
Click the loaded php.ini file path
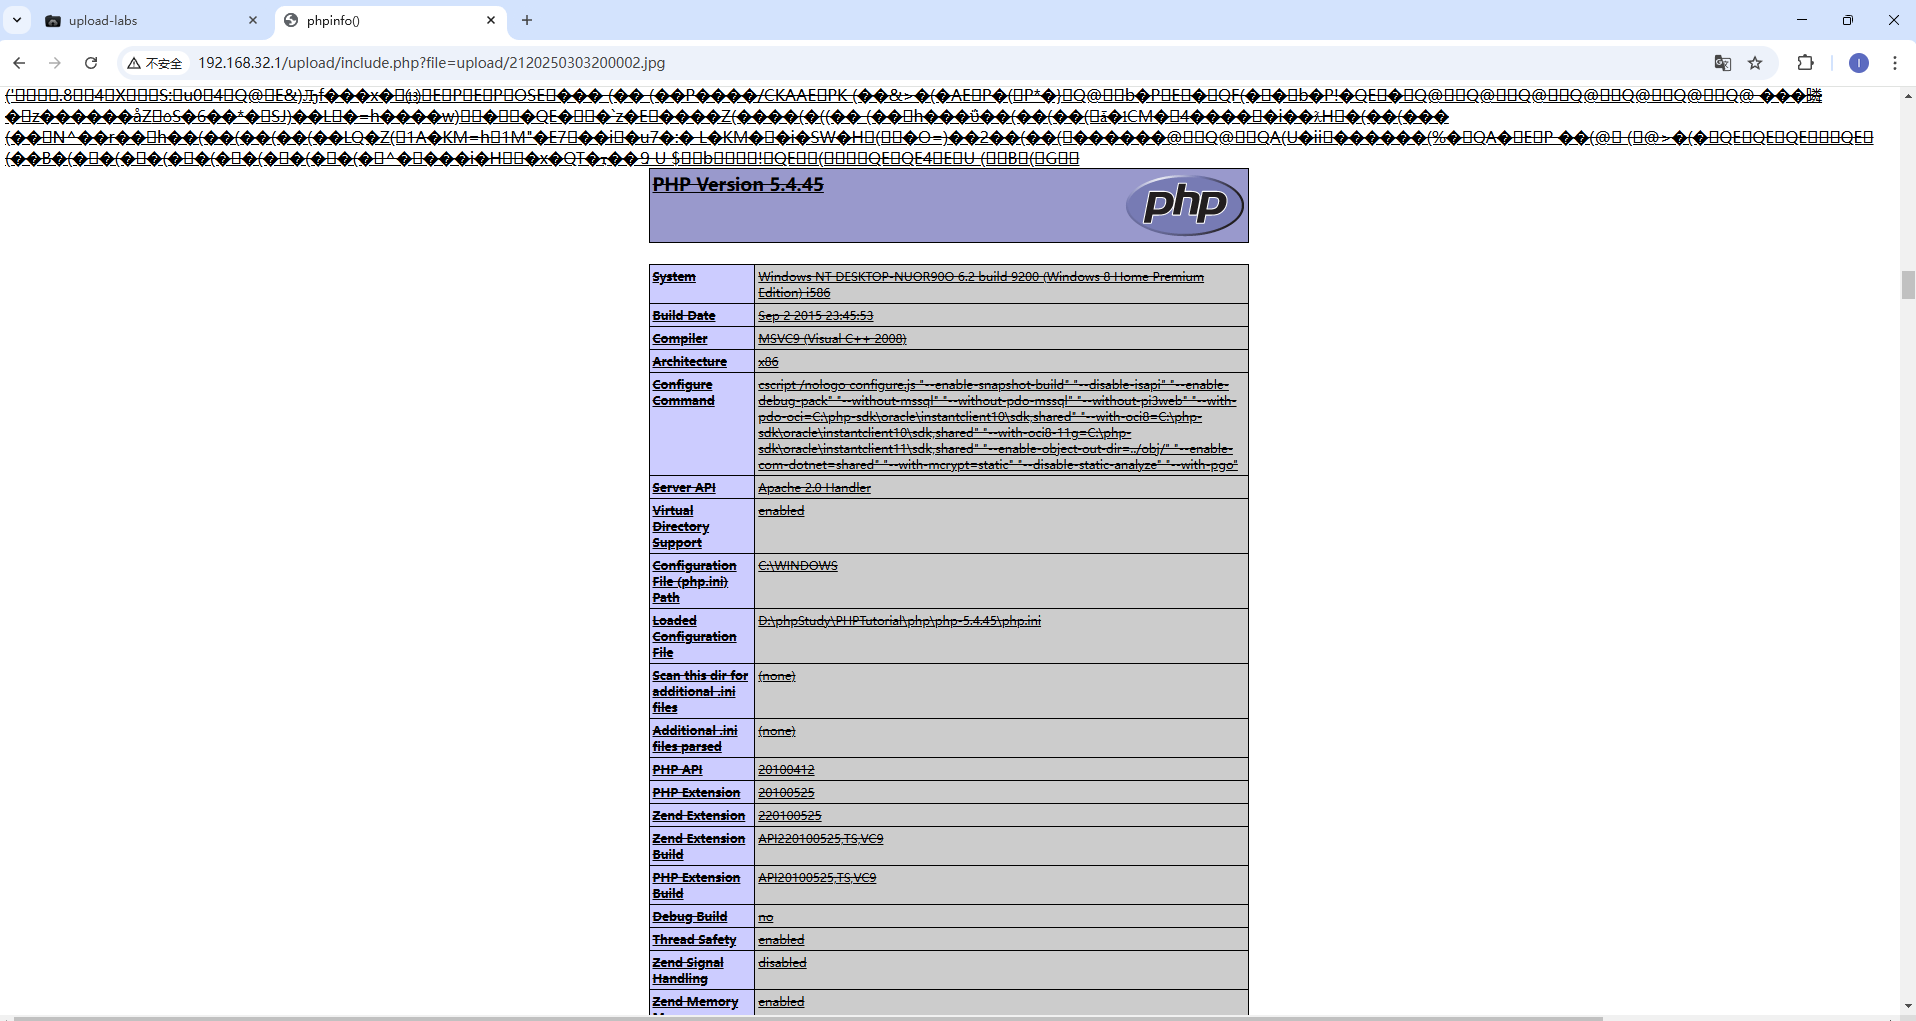899,621
